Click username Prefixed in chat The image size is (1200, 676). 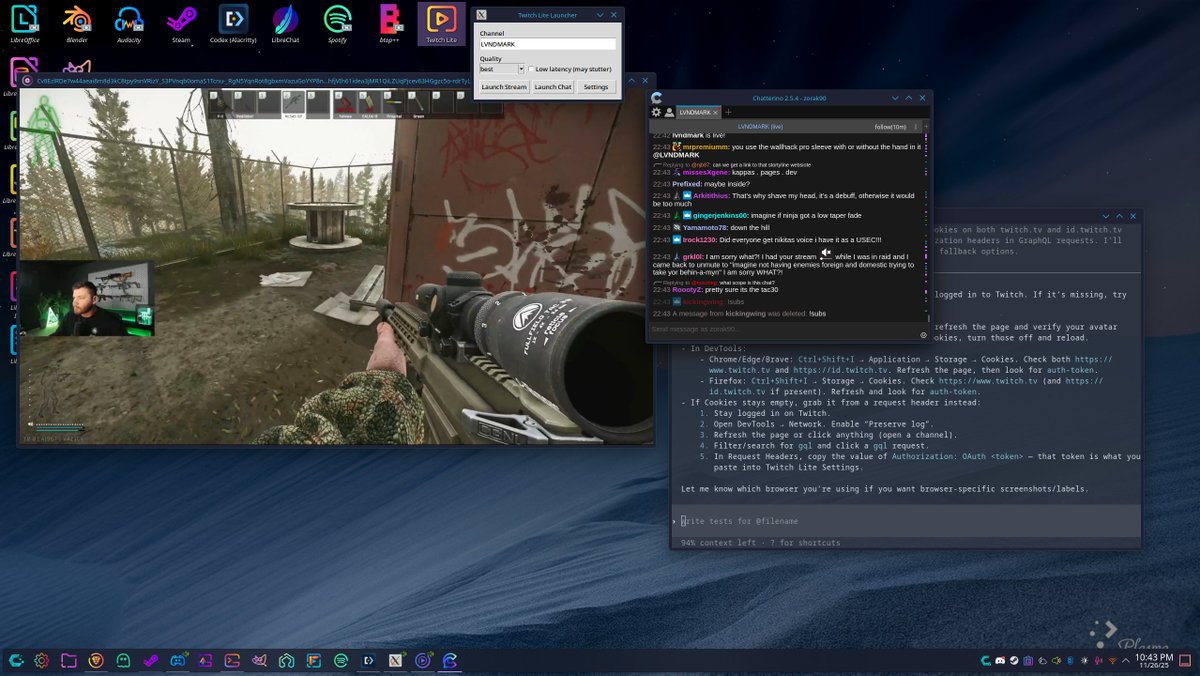(x=687, y=183)
